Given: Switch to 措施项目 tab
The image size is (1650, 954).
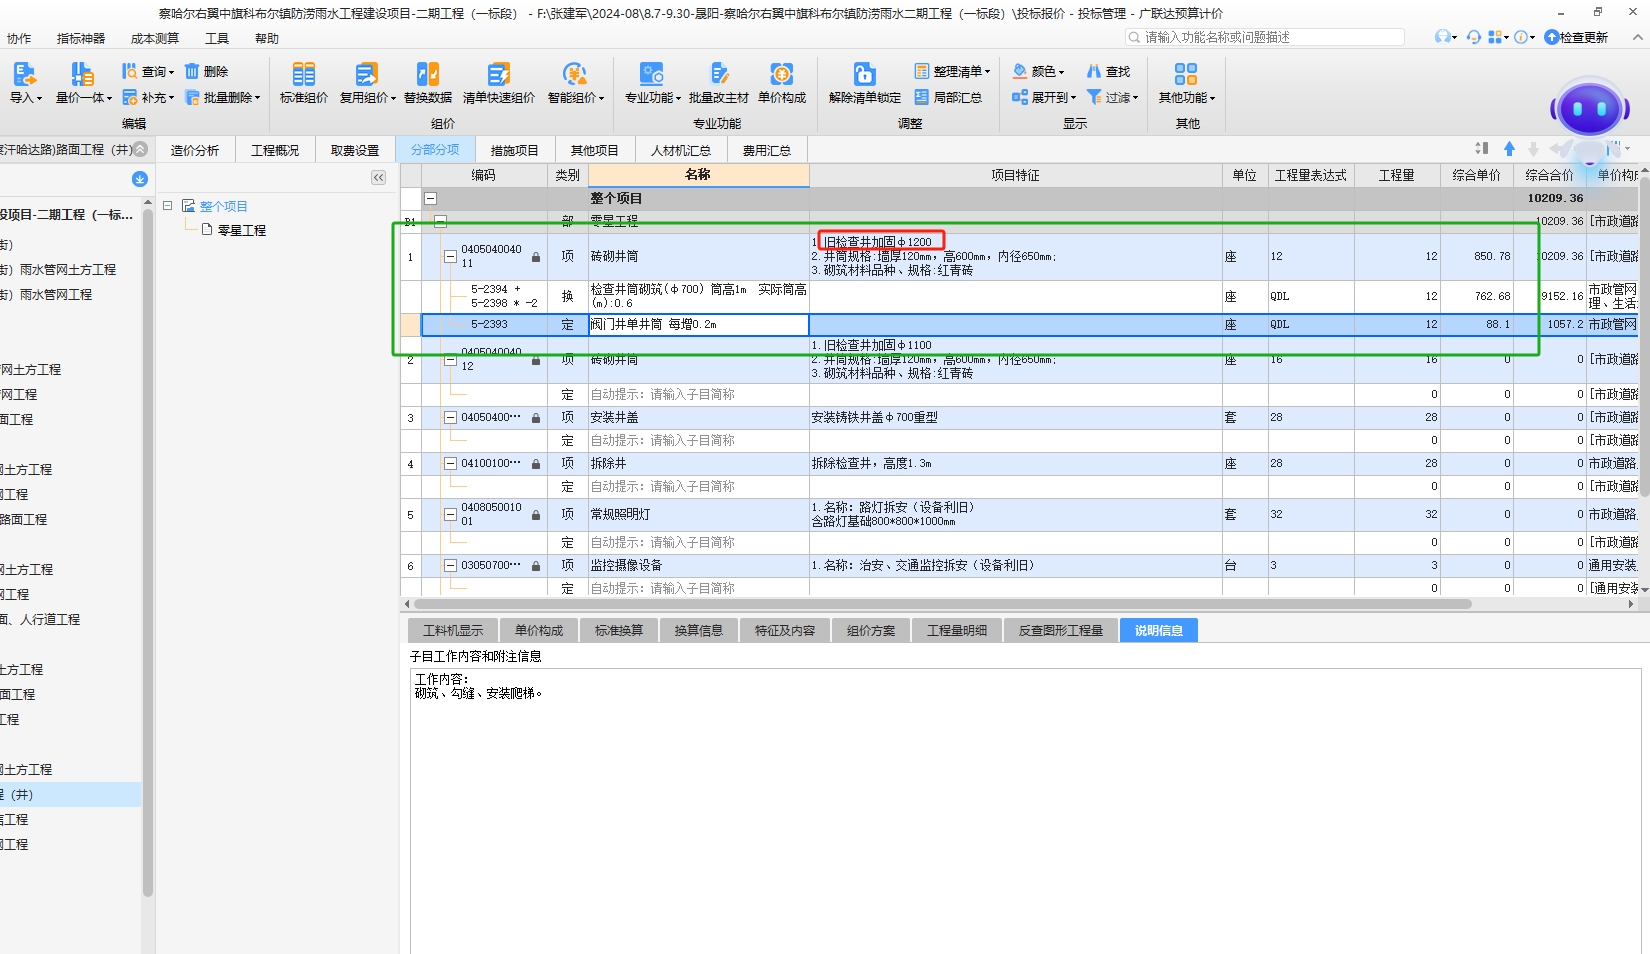Looking at the screenshot, I should point(515,150).
